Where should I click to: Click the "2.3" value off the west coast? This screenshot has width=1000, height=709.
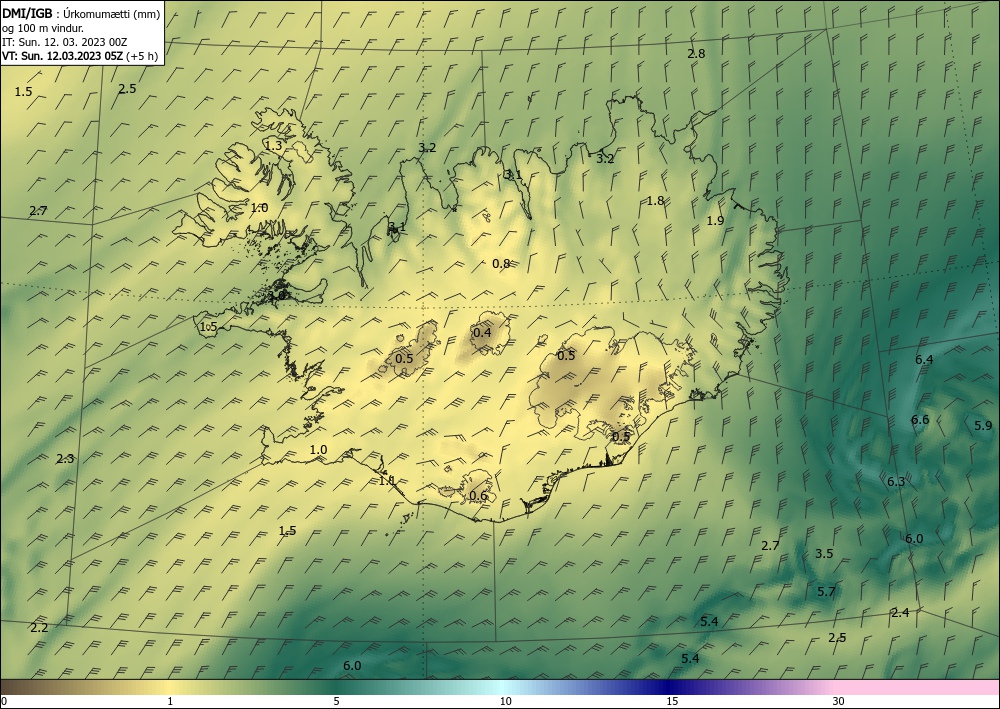click(65, 458)
